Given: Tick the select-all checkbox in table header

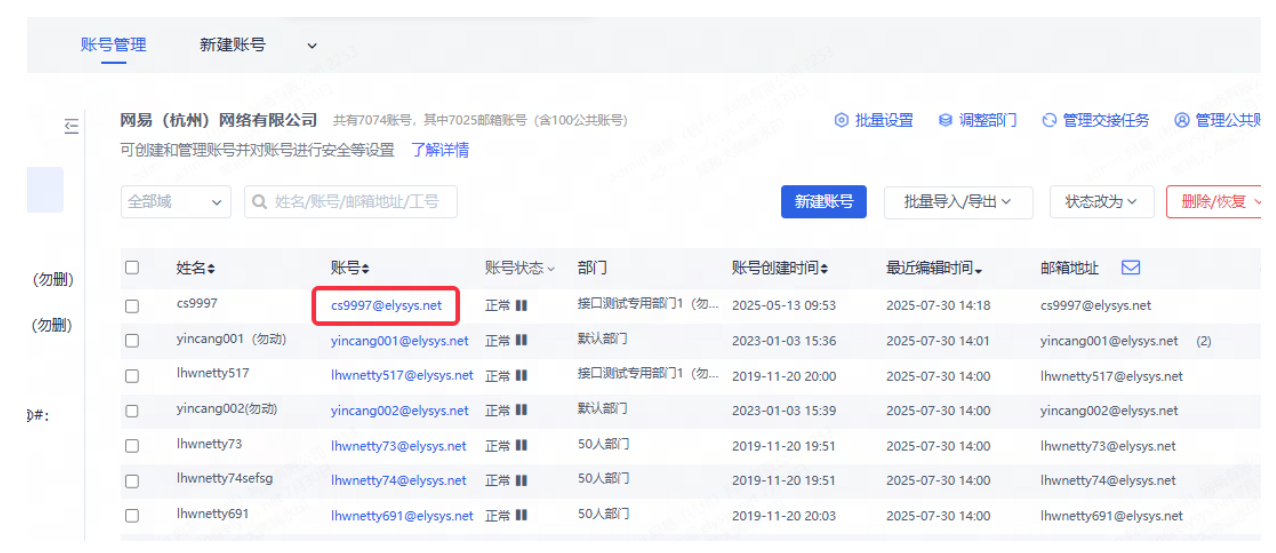Looking at the screenshot, I should (132, 268).
